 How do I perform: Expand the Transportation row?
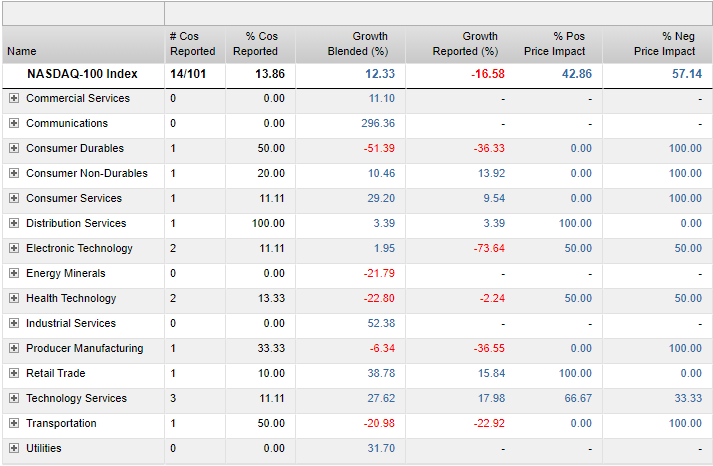point(14,423)
